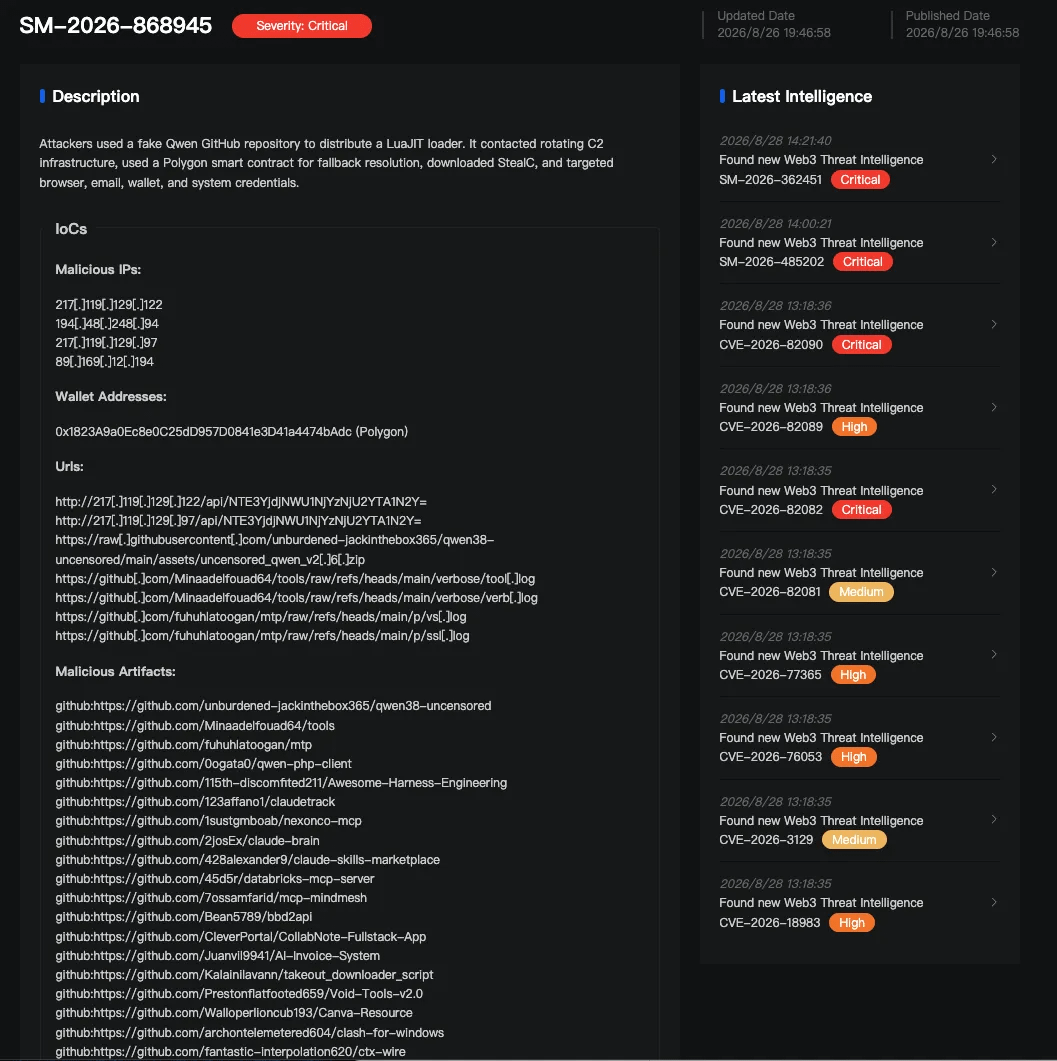Click Critical badge beside SM-2026-362451

click(860, 179)
